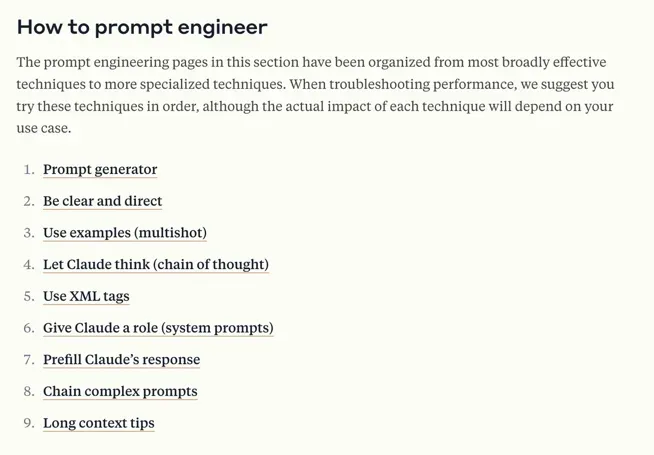Click list number 6 beside Give Claude a role
This screenshot has width=654, height=455.
(x=29, y=328)
